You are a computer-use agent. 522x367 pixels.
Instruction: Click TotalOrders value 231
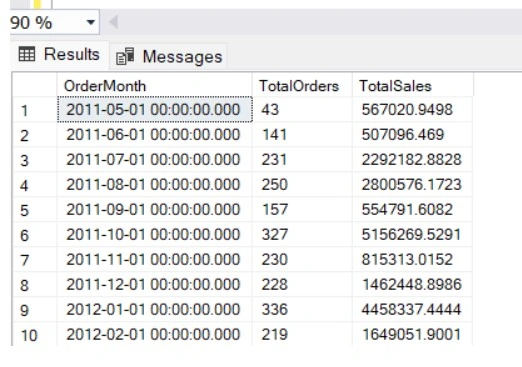pos(302,160)
